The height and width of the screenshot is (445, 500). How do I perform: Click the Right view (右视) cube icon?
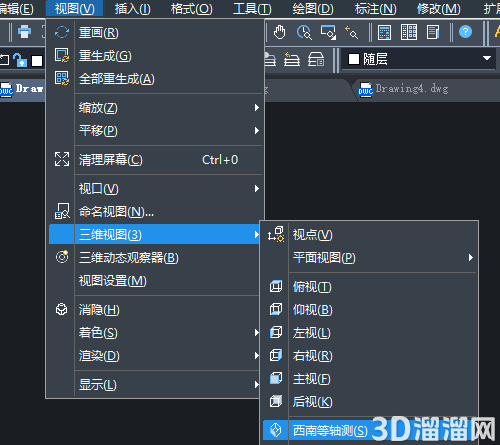(276, 355)
